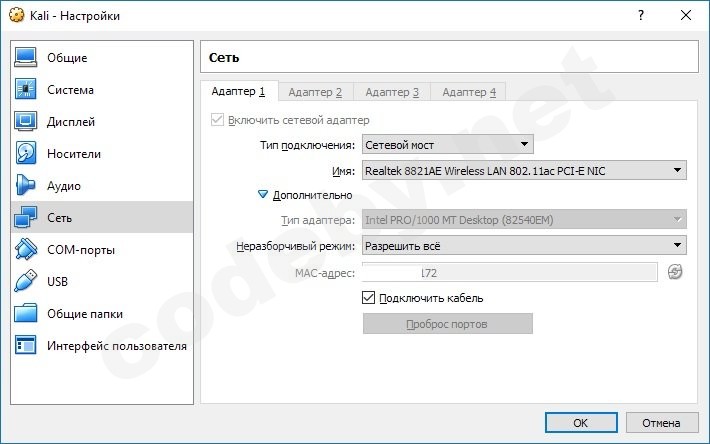Click the OK button

click(x=581, y=423)
